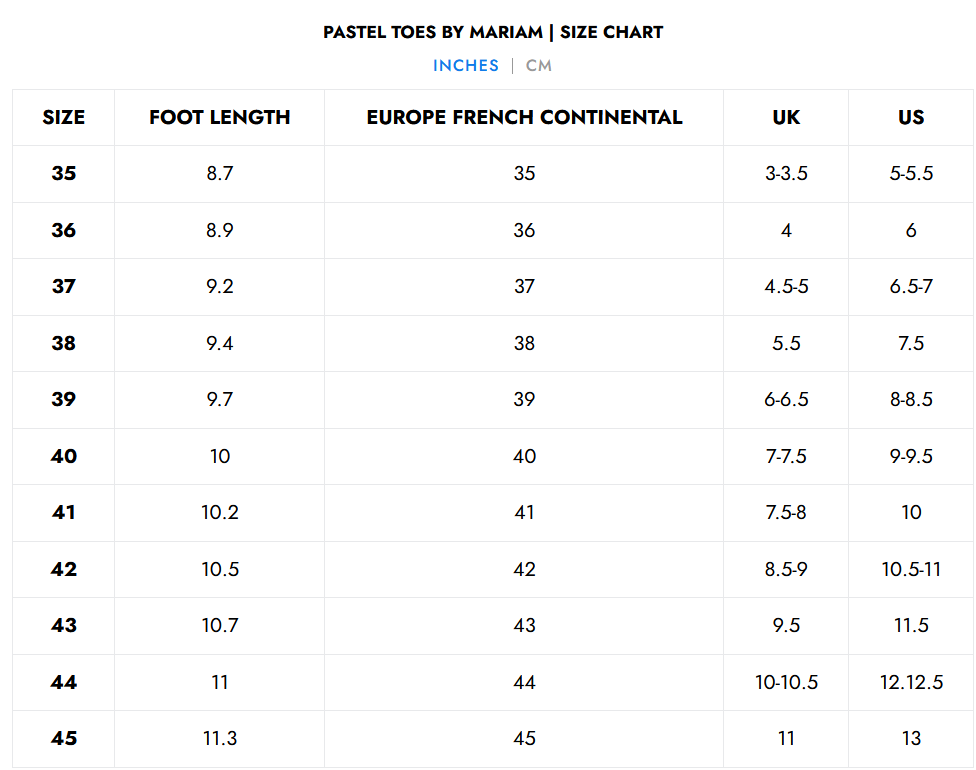The height and width of the screenshot is (770, 976).
Task: Click US size 10.5-11 cell
Action: pos(911,569)
